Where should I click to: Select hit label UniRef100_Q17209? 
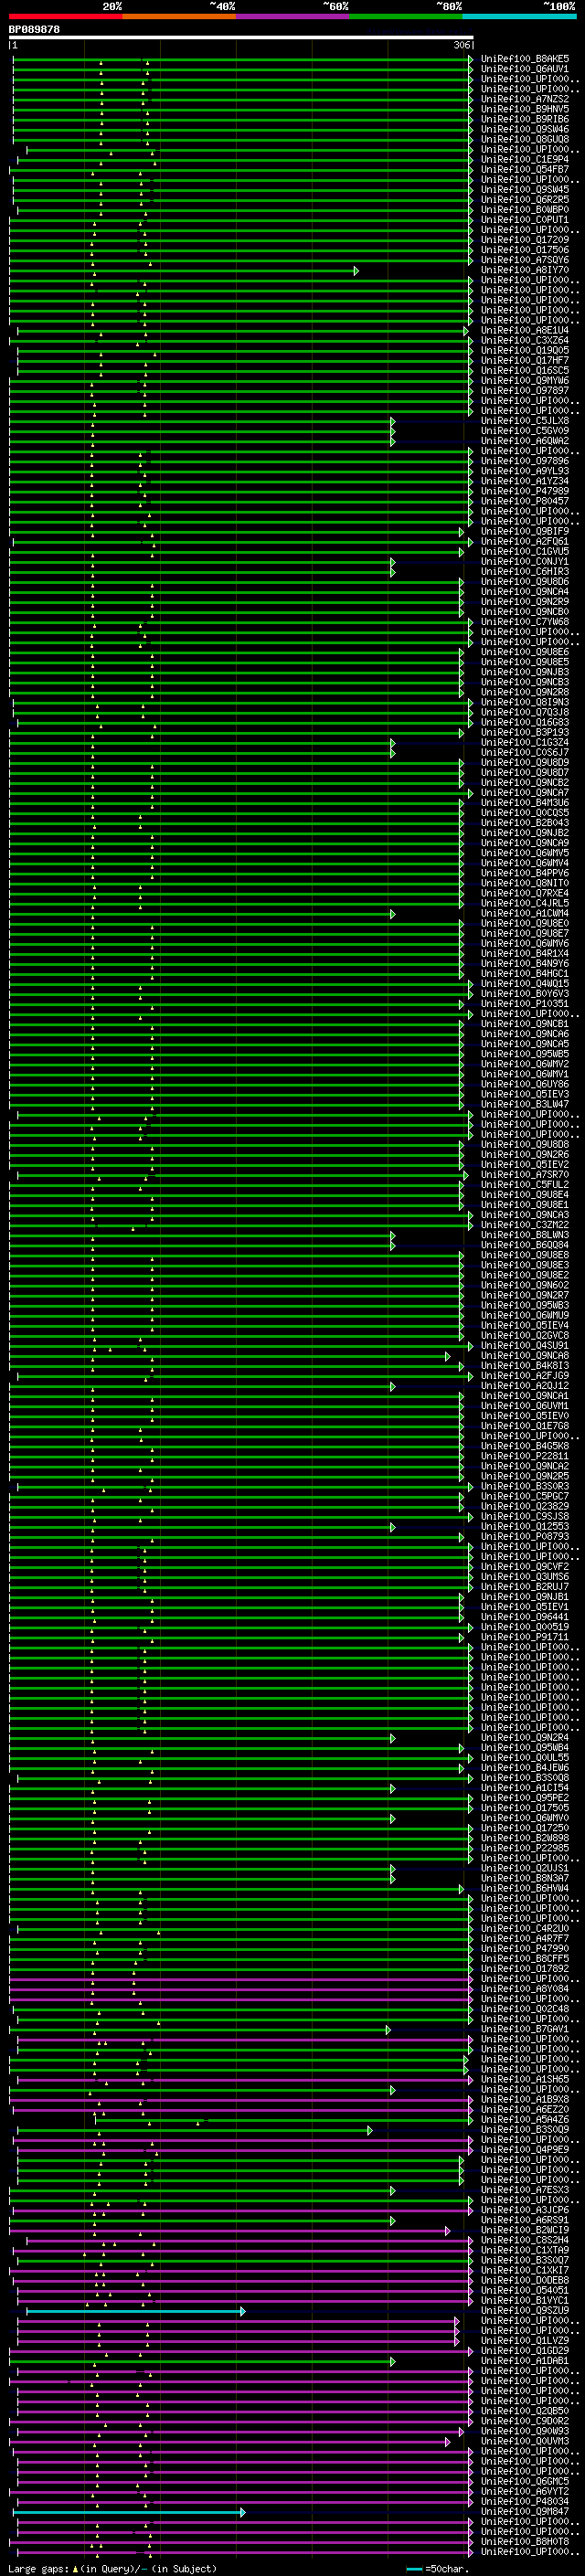525,240
